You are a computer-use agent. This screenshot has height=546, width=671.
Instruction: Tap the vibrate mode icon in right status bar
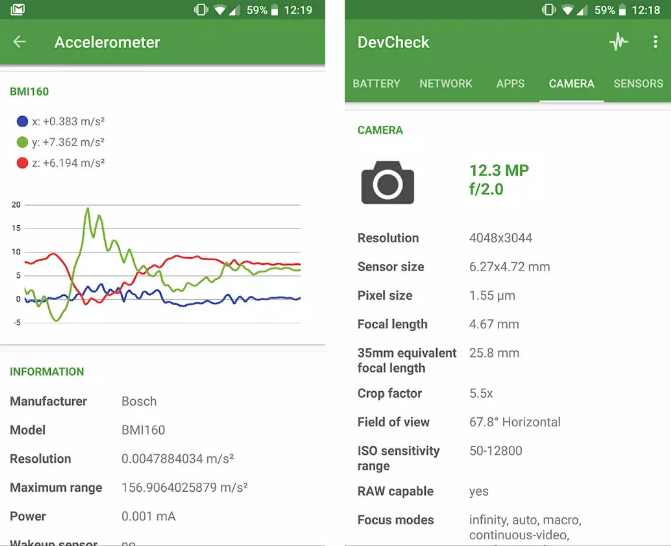click(x=546, y=10)
